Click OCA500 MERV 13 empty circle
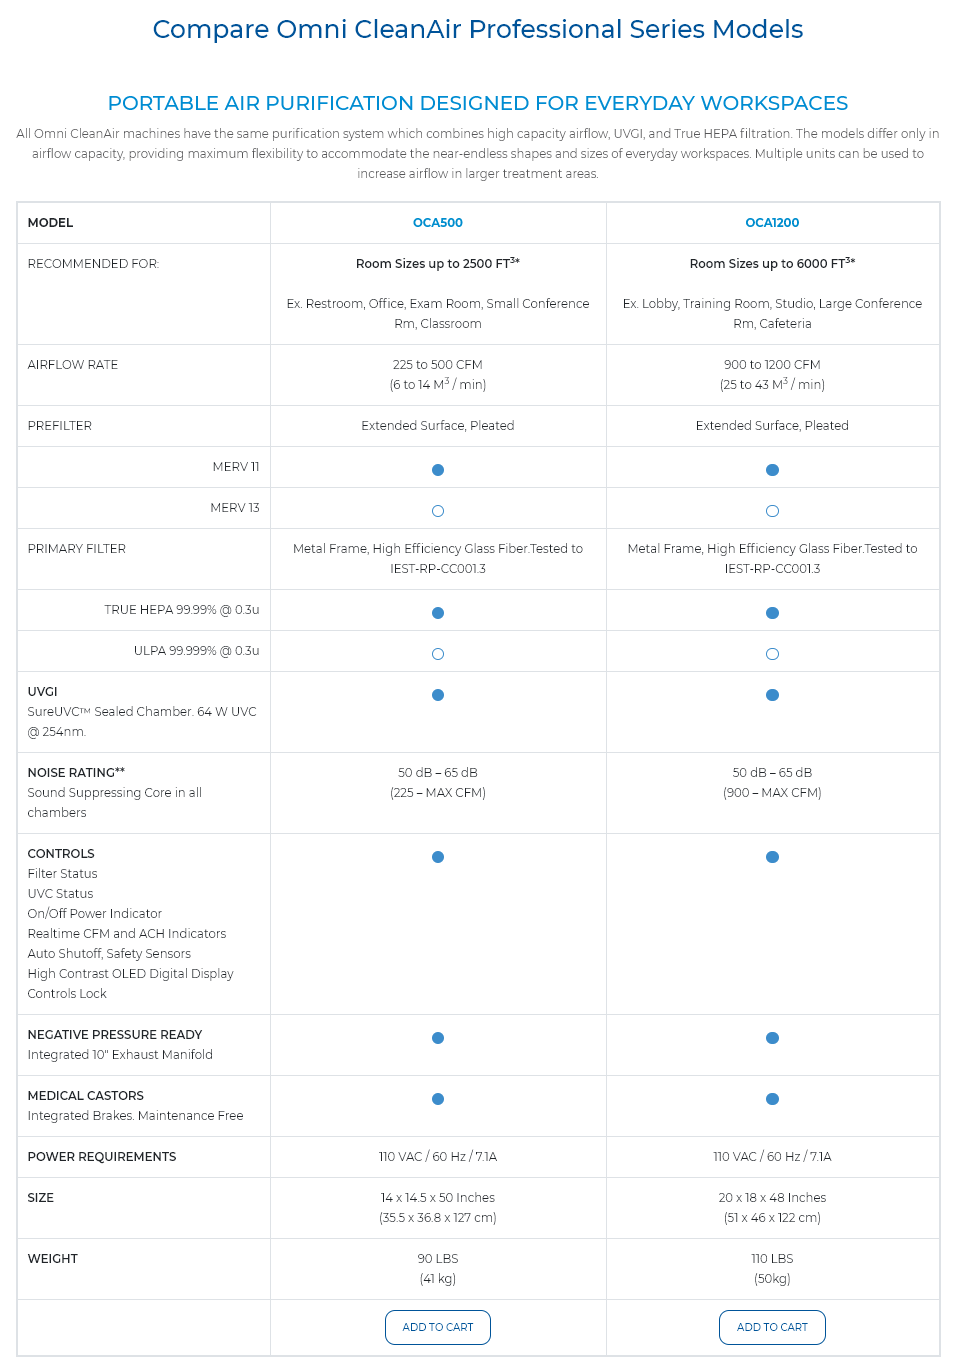The image size is (971, 1370). (438, 511)
